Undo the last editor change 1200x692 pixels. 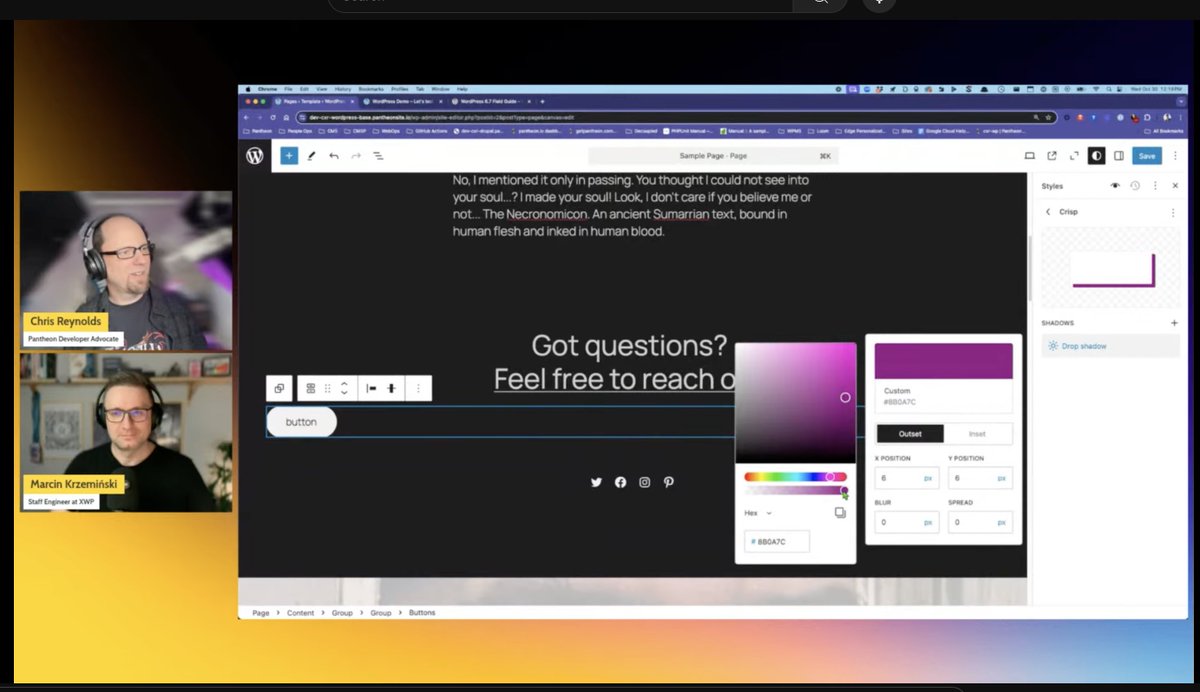(x=333, y=156)
